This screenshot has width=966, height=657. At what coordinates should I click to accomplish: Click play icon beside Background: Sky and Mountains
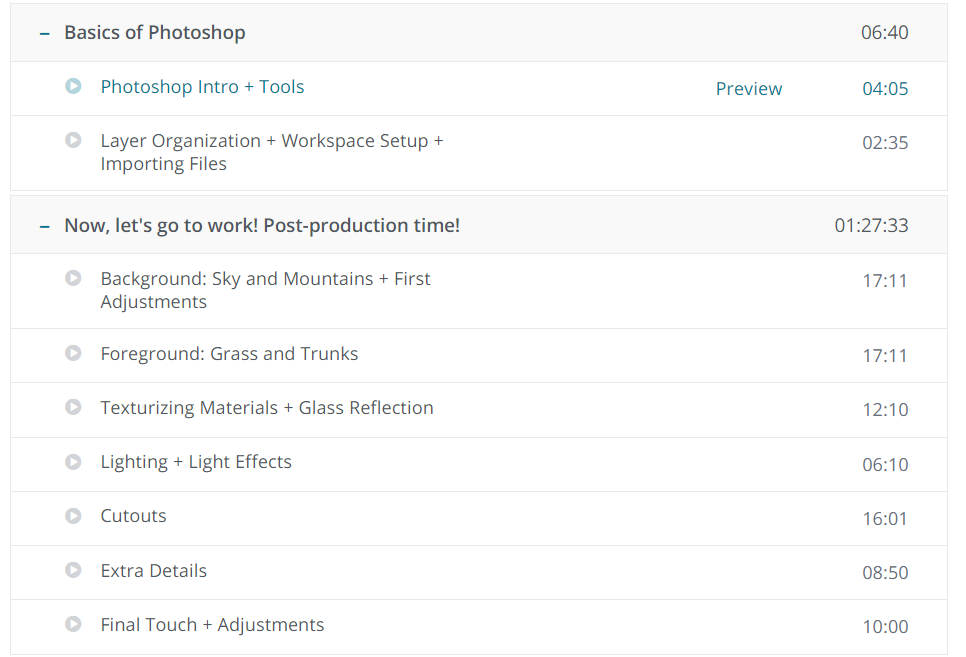73,278
